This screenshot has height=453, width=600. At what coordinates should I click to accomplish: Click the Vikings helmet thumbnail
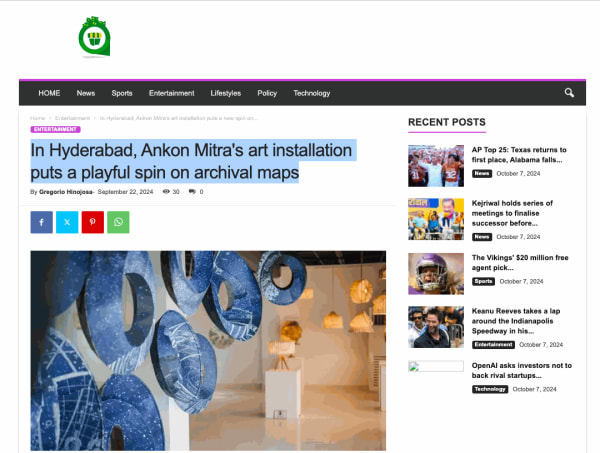436,274
